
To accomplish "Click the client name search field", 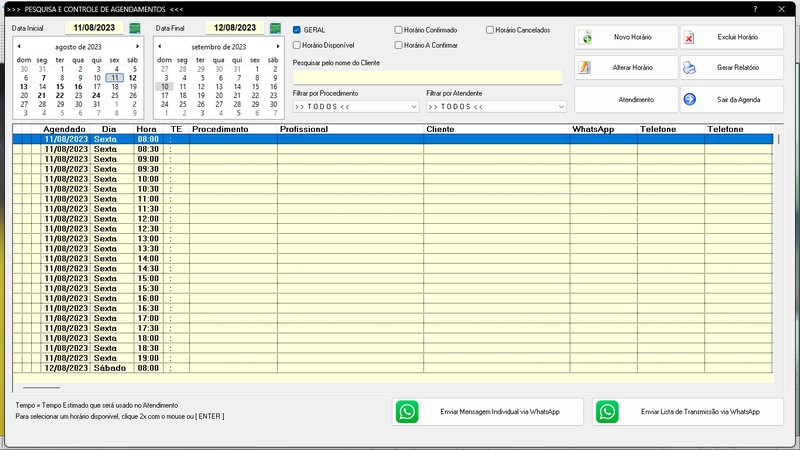I will click(428, 77).
